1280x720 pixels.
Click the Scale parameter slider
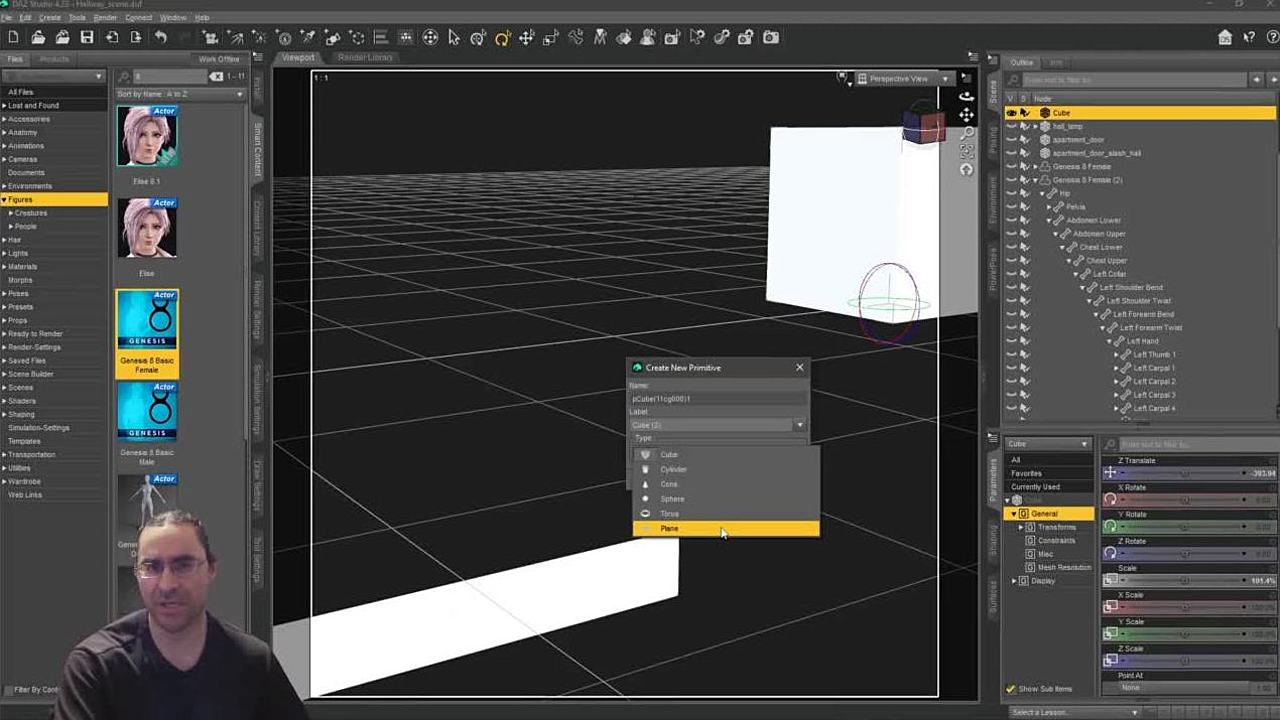click(1185, 581)
